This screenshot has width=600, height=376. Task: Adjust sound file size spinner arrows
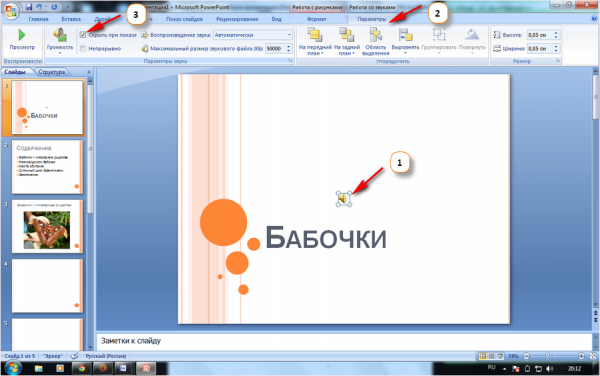(x=289, y=49)
